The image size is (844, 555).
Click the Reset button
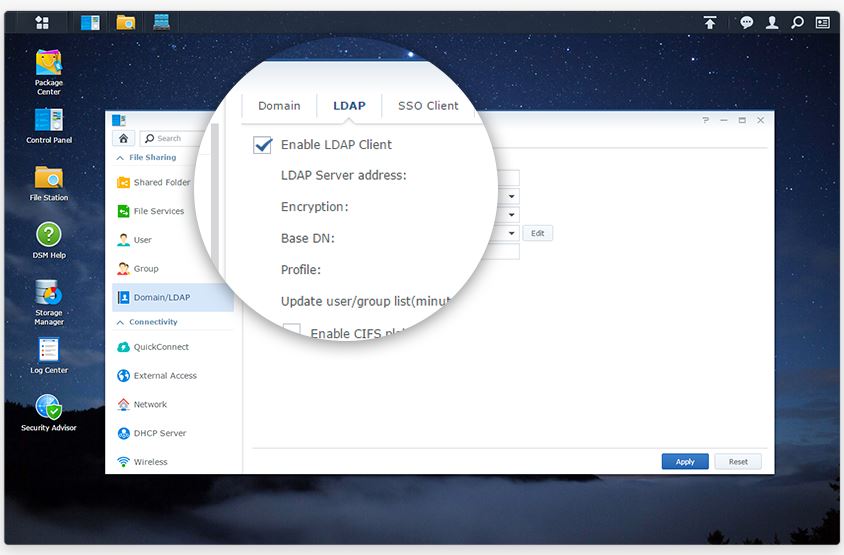click(738, 462)
